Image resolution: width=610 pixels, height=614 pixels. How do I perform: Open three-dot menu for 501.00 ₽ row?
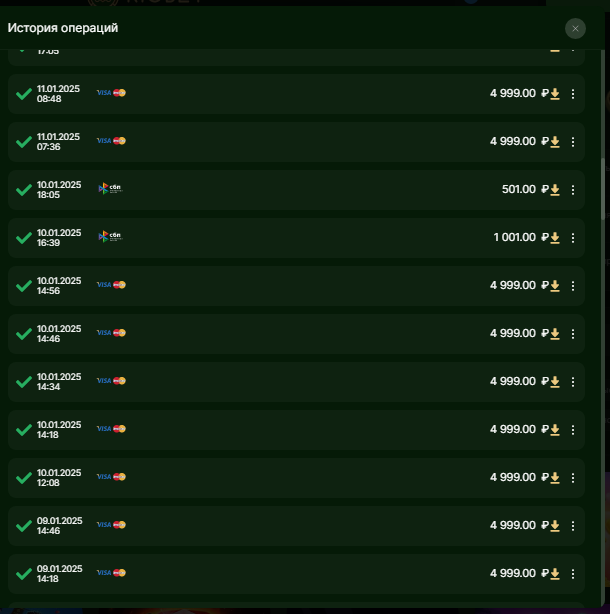(x=573, y=190)
